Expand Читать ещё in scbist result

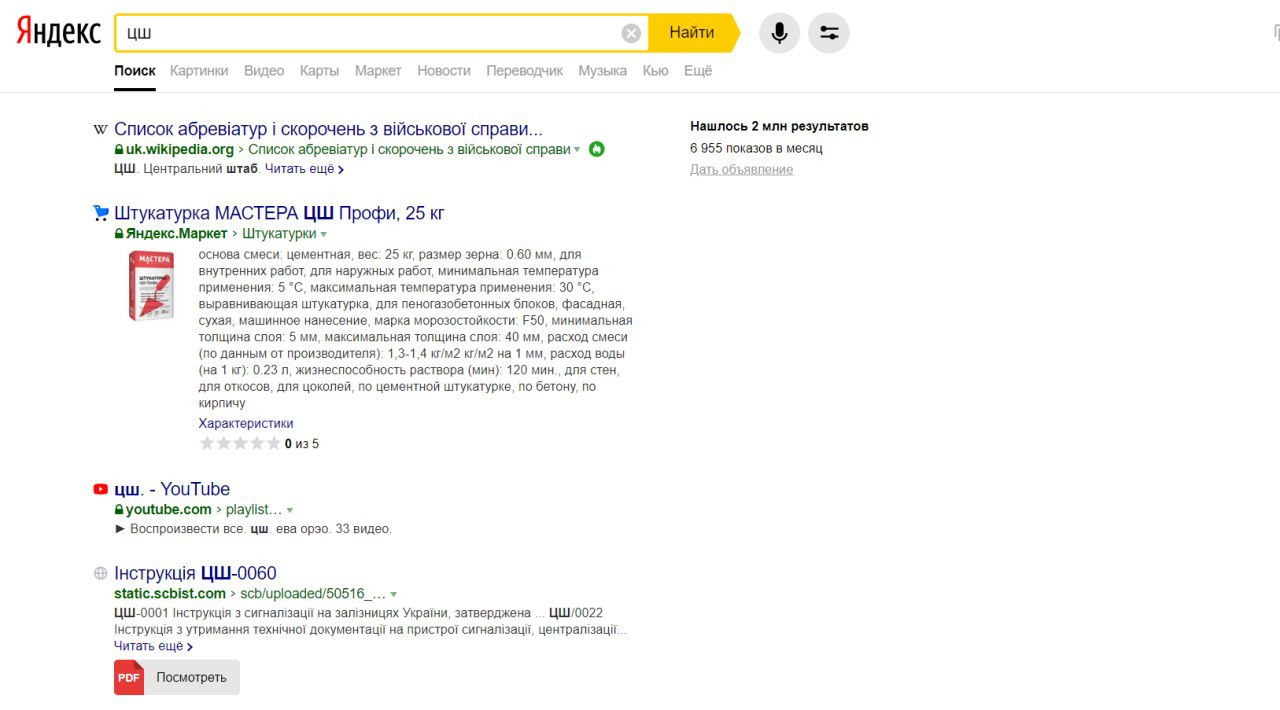pos(154,646)
